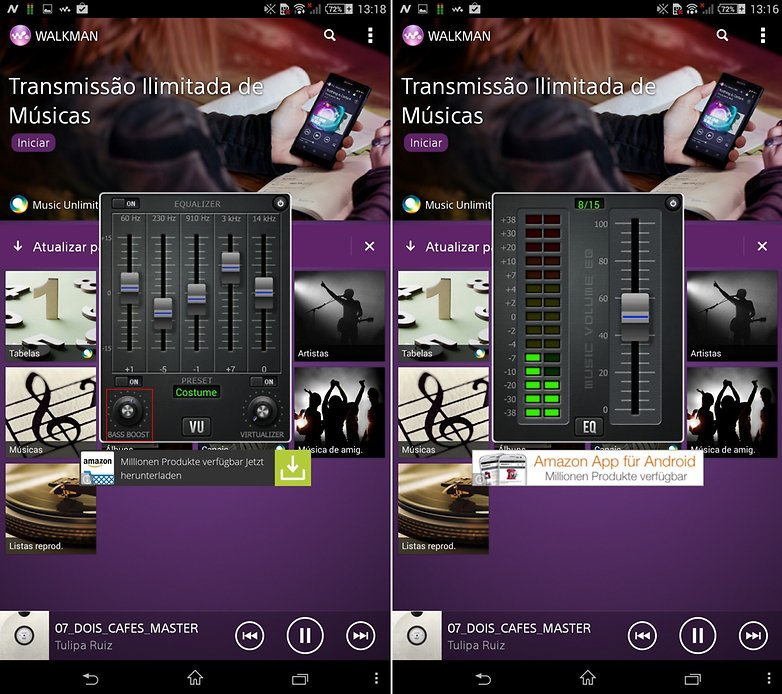Click the Virtualizer knob
This screenshot has width=782, height=694.
pos(262,411)
